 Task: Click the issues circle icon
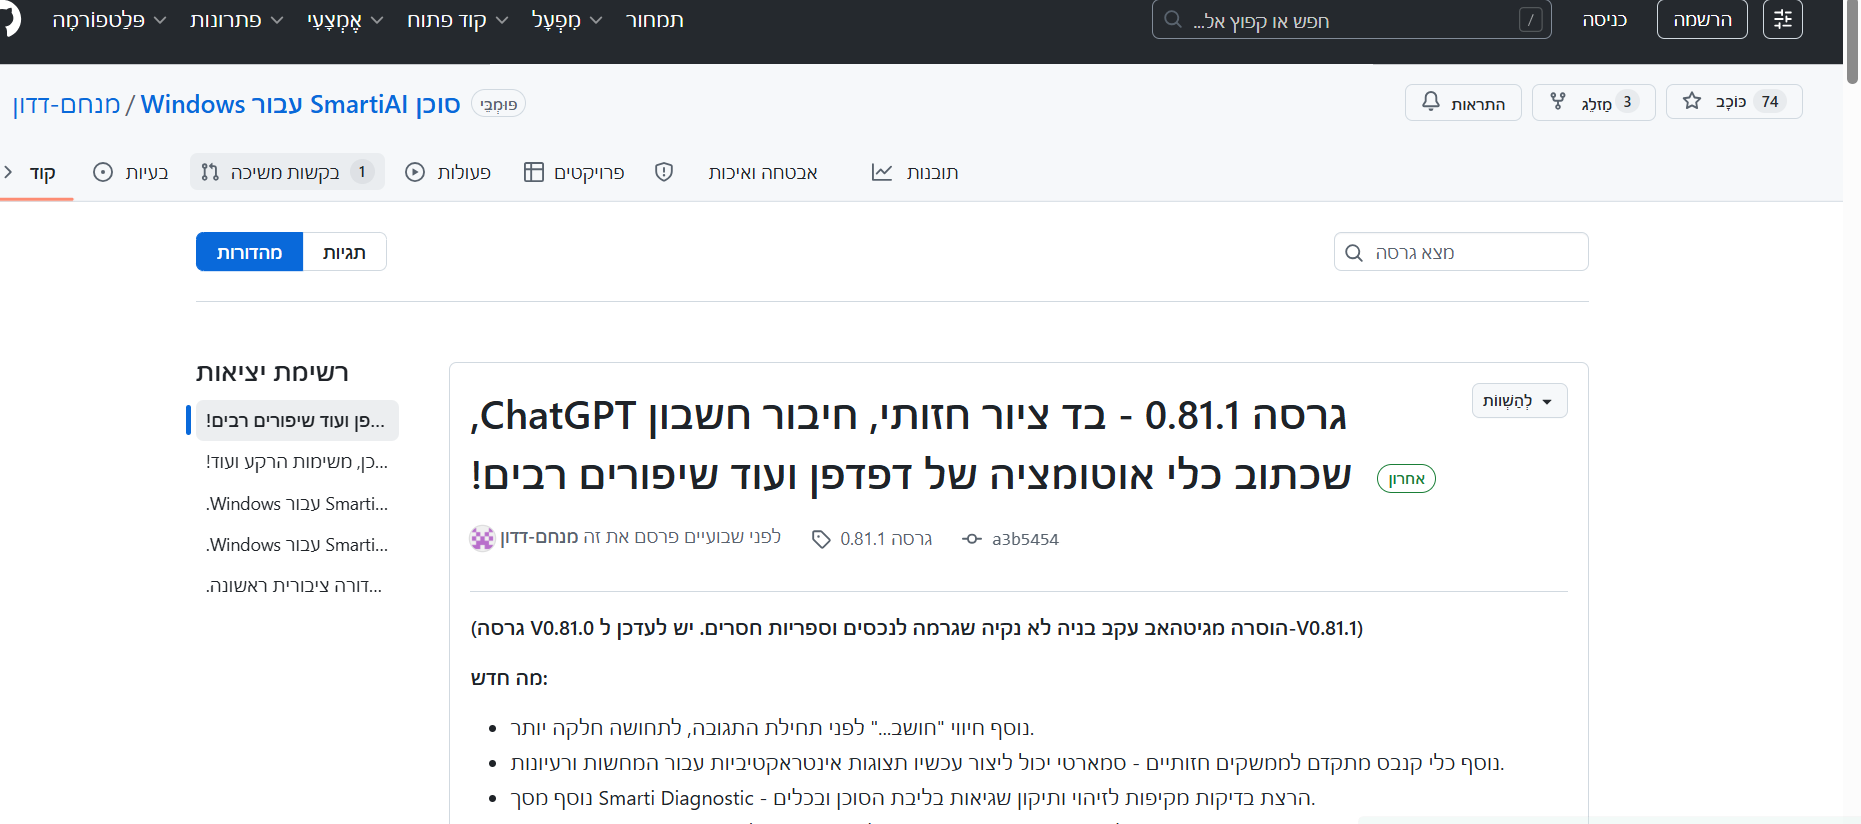pos(103,172)
